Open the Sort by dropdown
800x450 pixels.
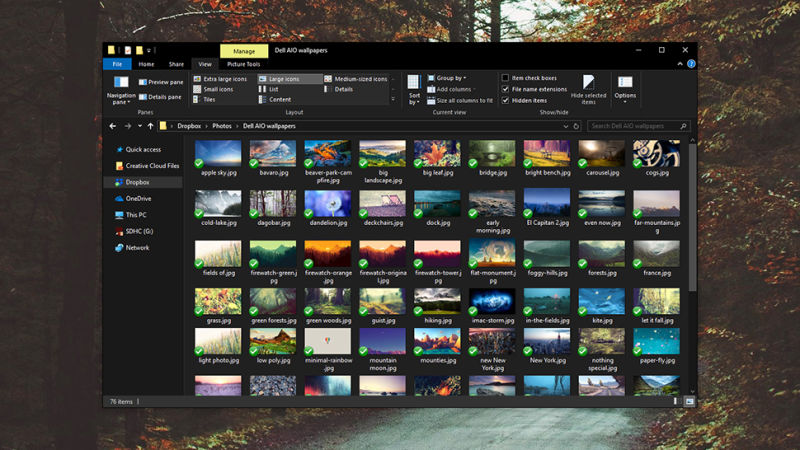coord(414,90)
